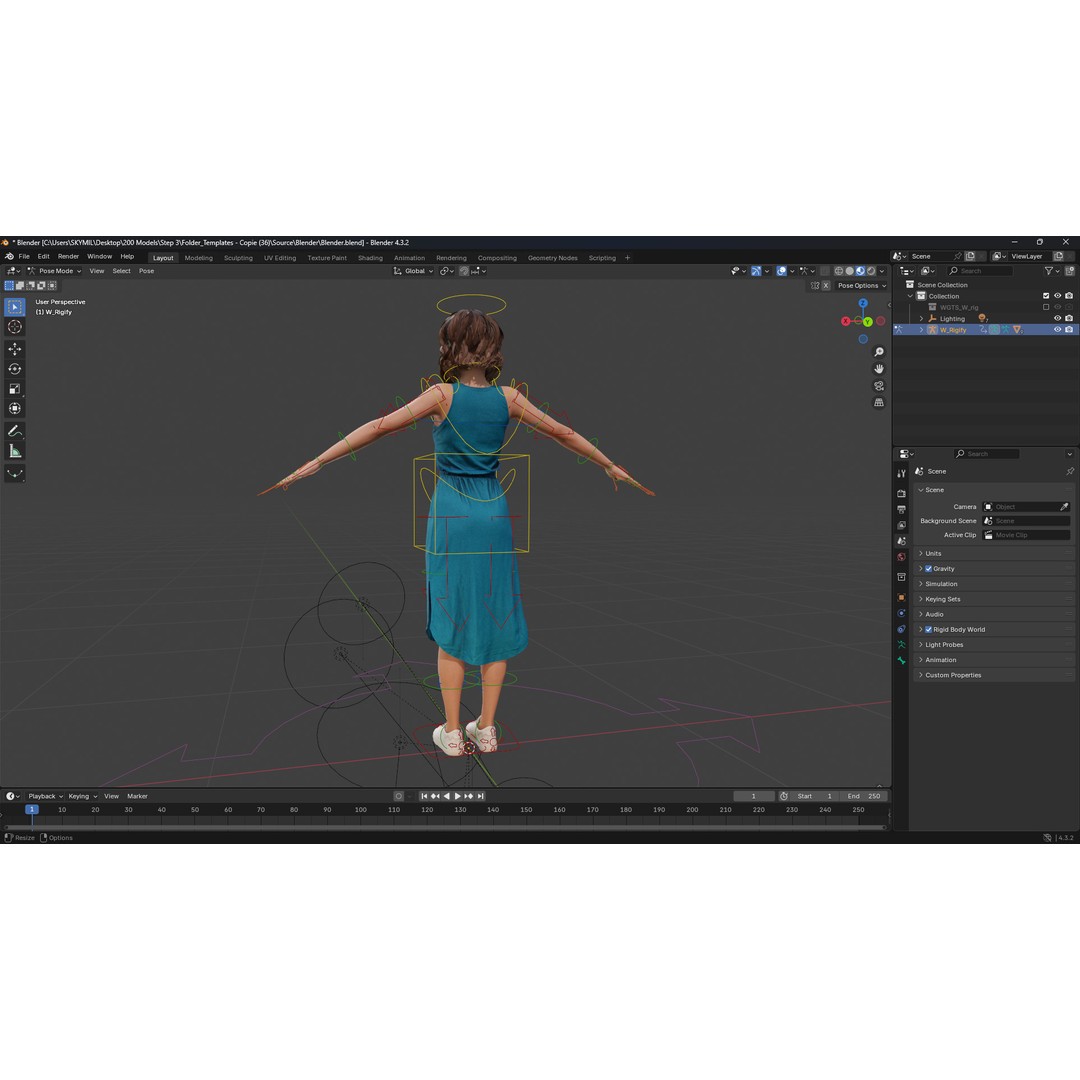The image size is (1080, 1080).
Task: Open the Global transform orientation dropdown
Action: tap(413, 271)
